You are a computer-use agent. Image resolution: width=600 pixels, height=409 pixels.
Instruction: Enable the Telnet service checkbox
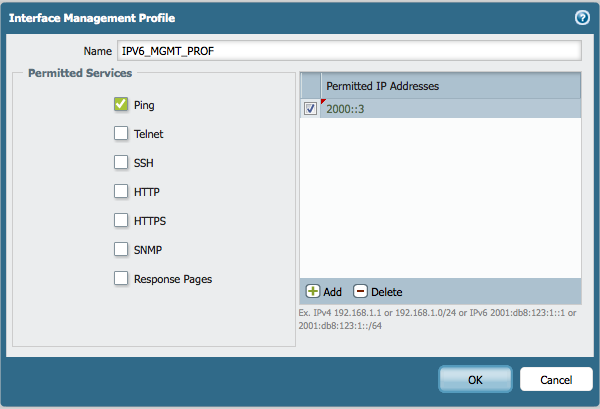121,133
